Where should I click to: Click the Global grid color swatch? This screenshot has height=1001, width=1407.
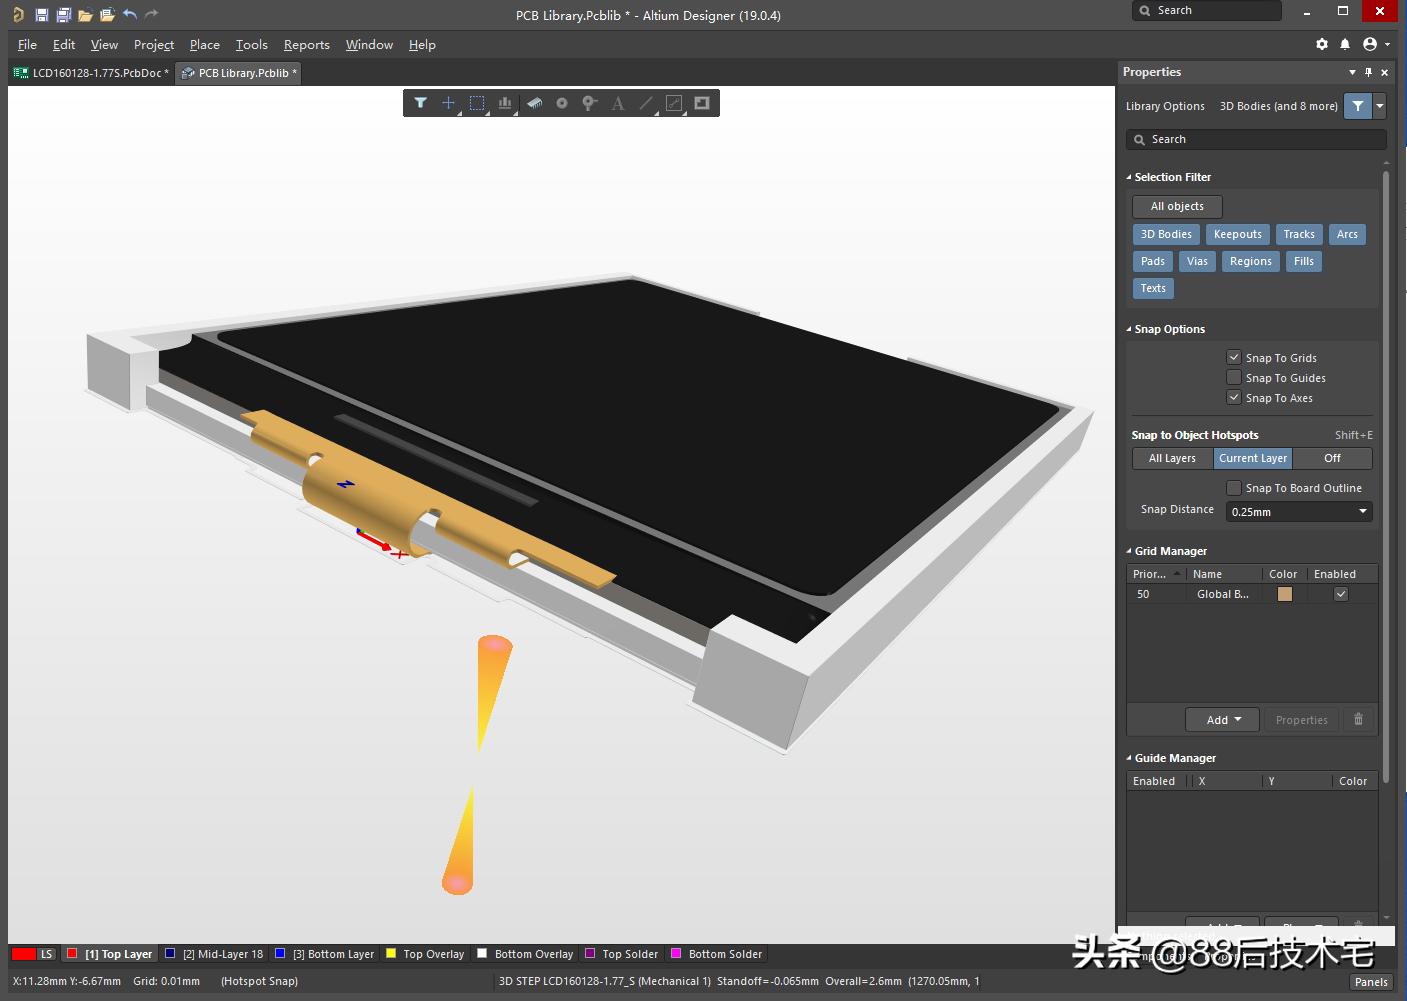(x=1284, y=593)
